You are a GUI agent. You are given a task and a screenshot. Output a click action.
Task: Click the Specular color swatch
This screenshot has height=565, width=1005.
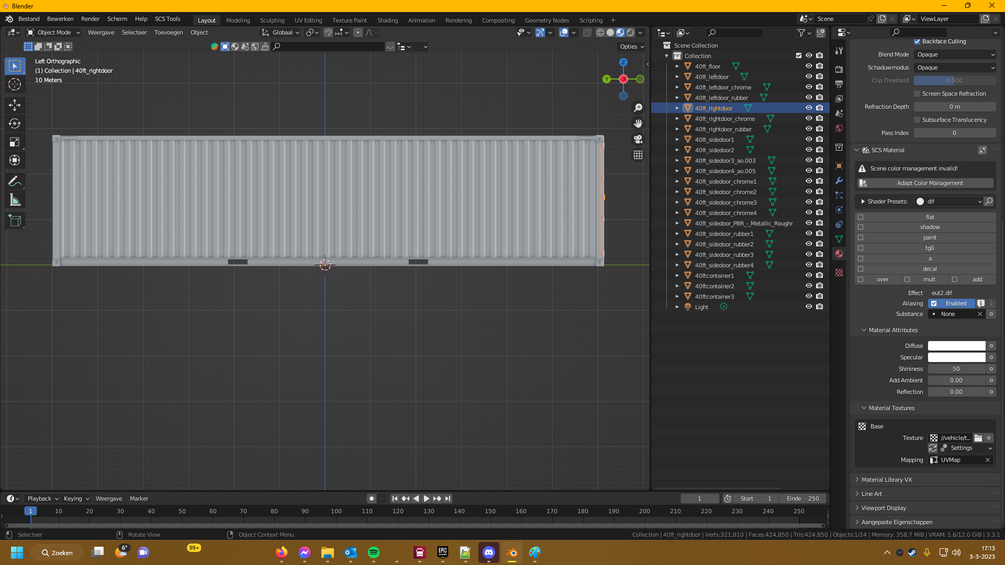(956, 357)
